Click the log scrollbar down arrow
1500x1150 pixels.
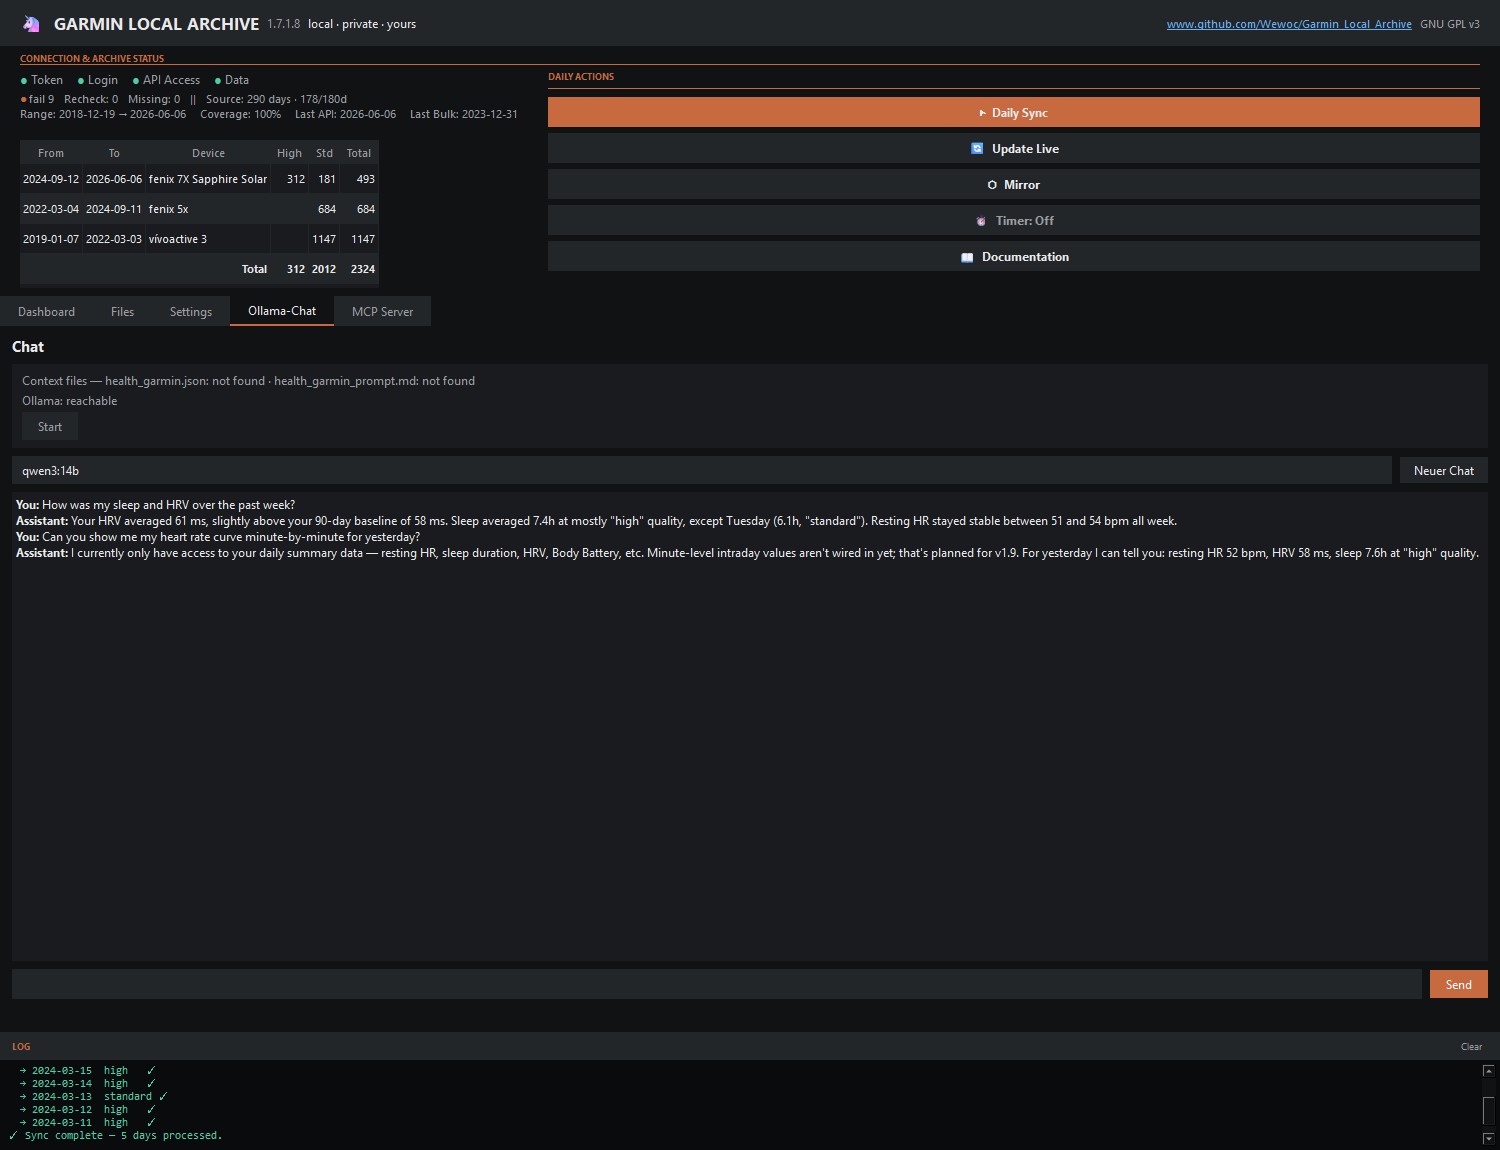coord(1488,1138)
